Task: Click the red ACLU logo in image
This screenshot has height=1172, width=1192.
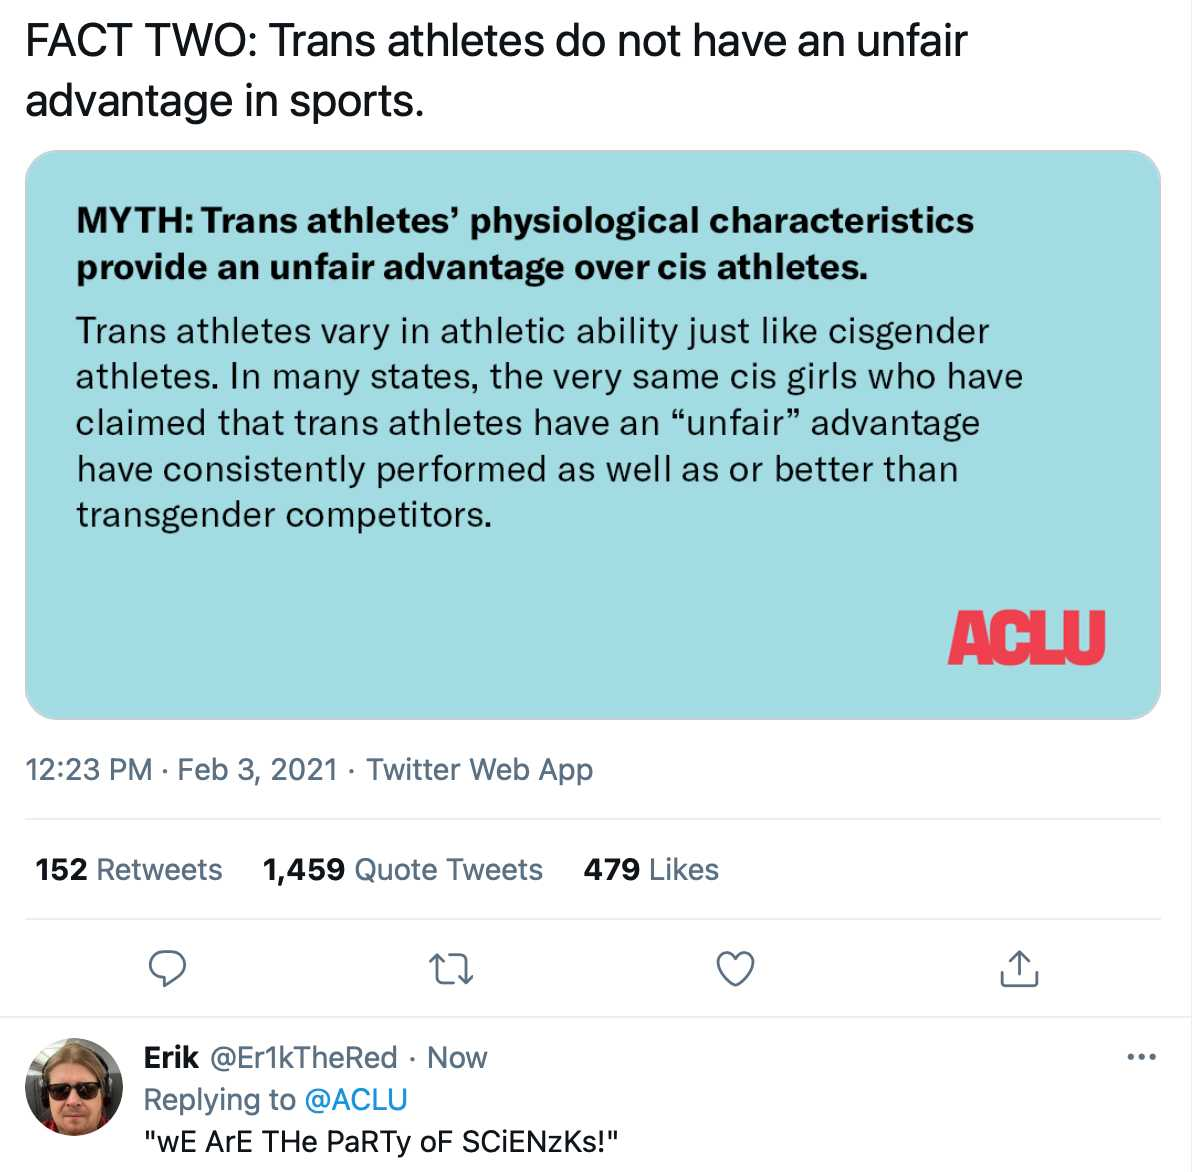Action: pos(1026,638)
